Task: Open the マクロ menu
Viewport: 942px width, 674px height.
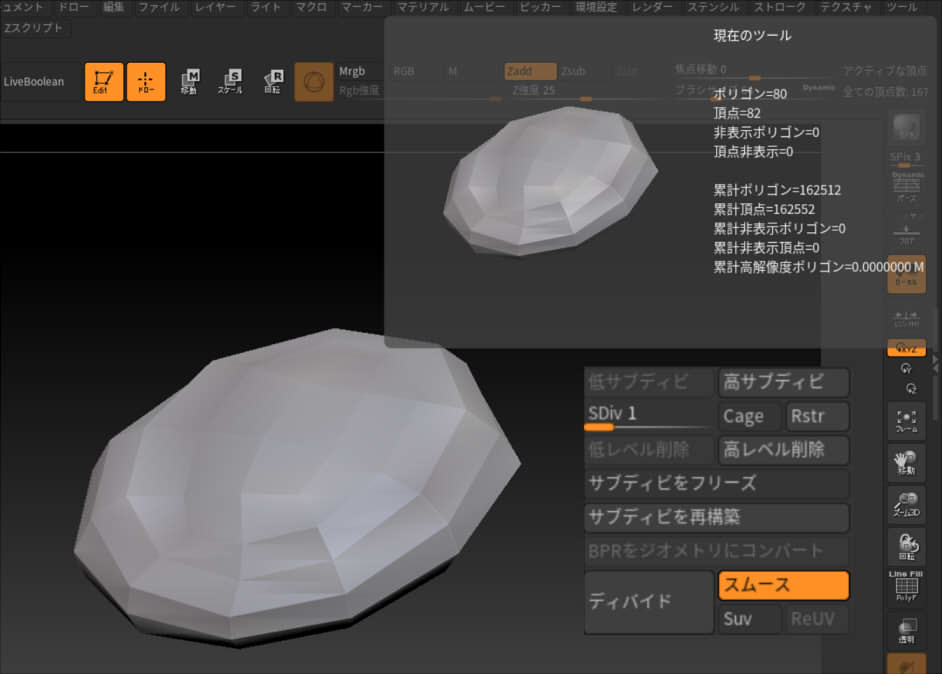Action: pos(311,7)
